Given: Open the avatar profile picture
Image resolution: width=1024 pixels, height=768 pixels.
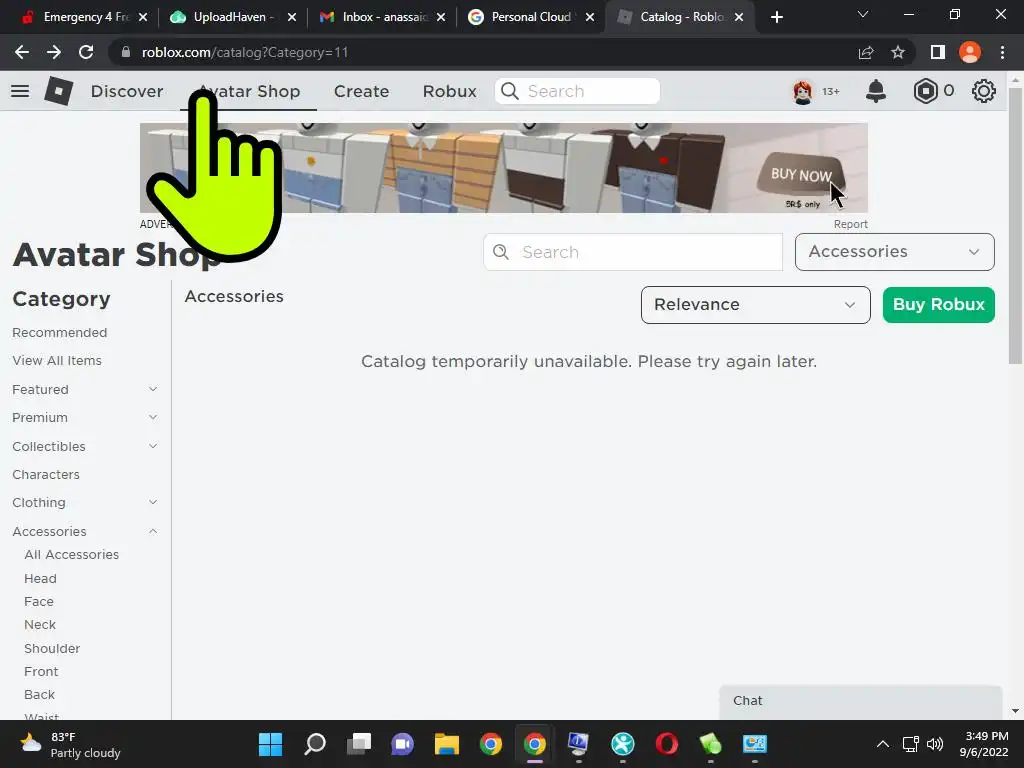Looking at the screenshot, I should (803, 91).
